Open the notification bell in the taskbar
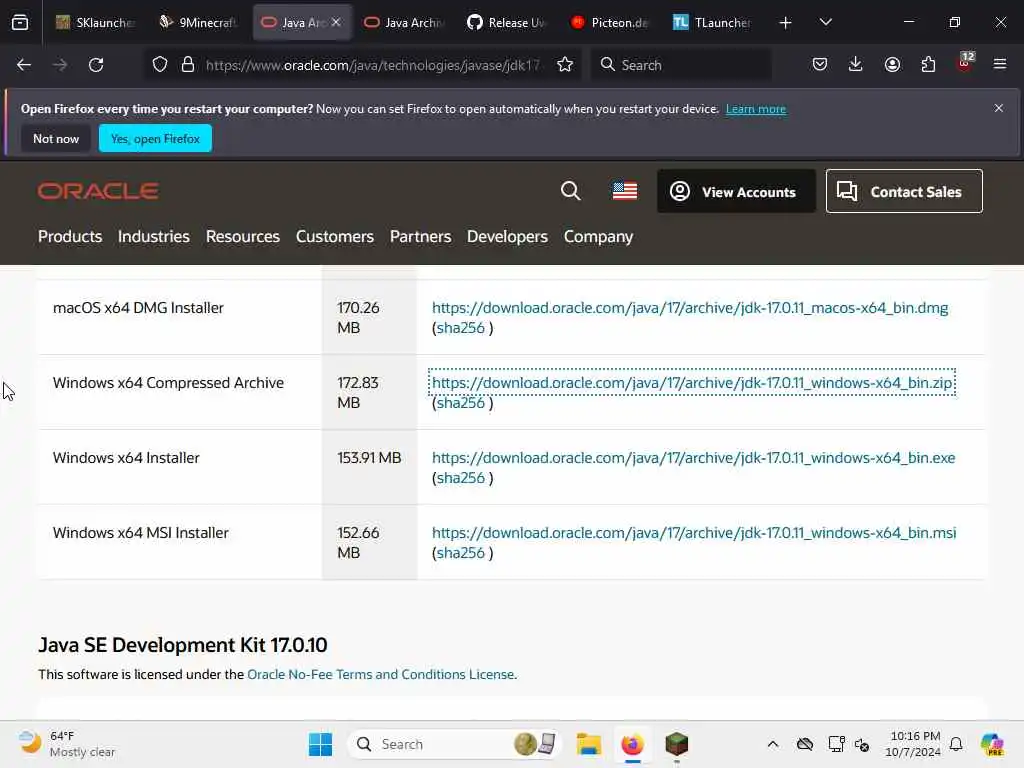 956,744
